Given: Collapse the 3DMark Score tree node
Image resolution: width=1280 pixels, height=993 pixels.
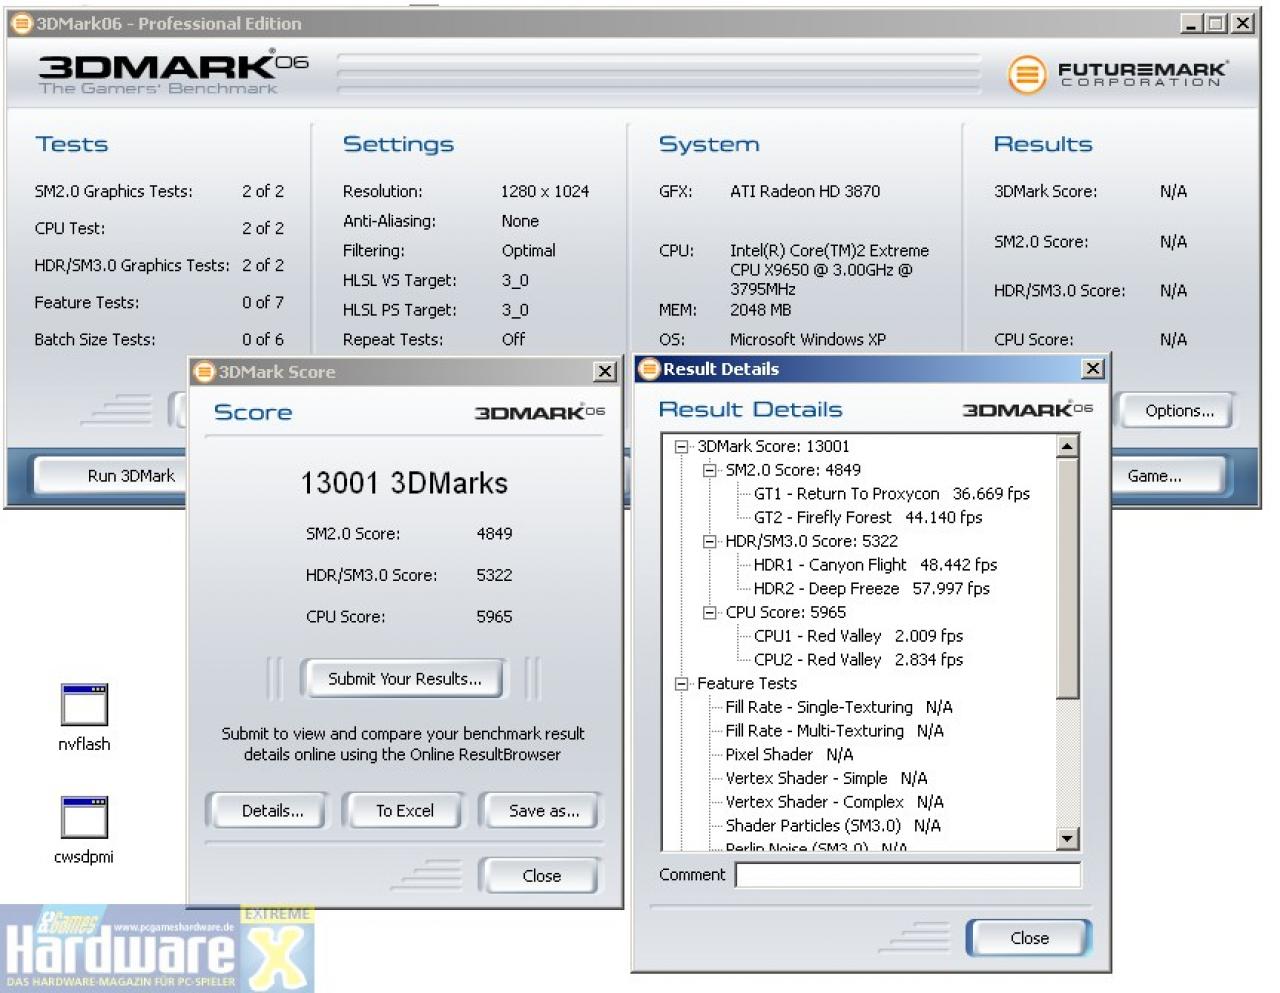Looking at the screenshot, I should [682, 447].
